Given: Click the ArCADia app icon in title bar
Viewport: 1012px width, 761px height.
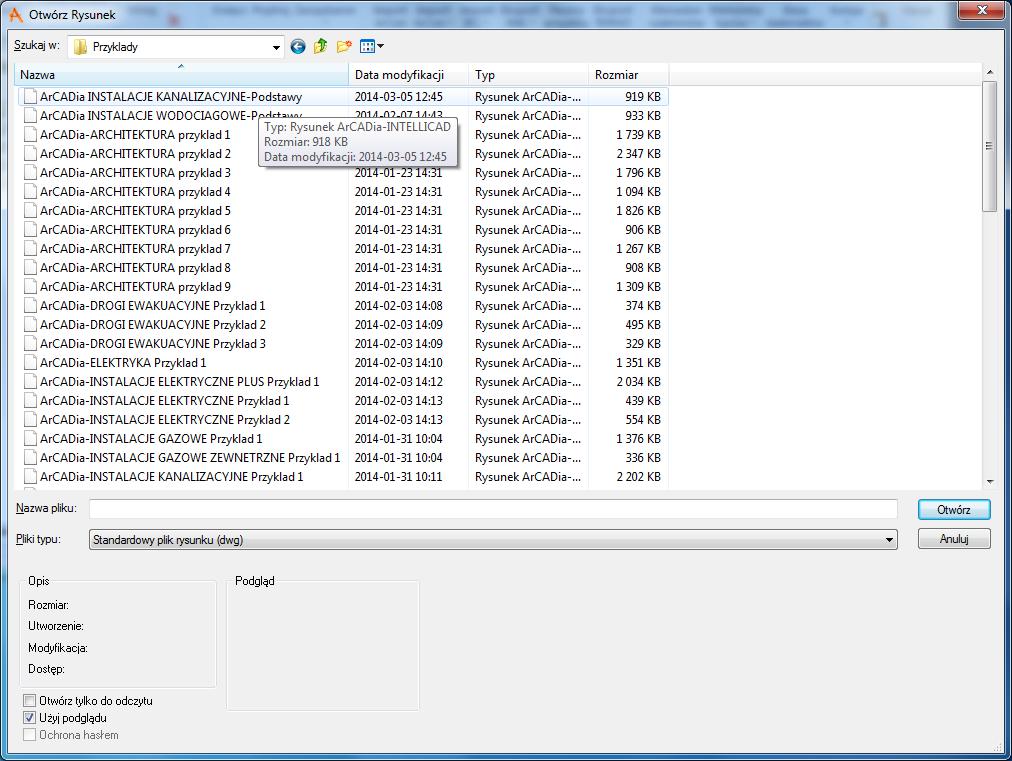Looking at the screenshot, I should point(15,14).
